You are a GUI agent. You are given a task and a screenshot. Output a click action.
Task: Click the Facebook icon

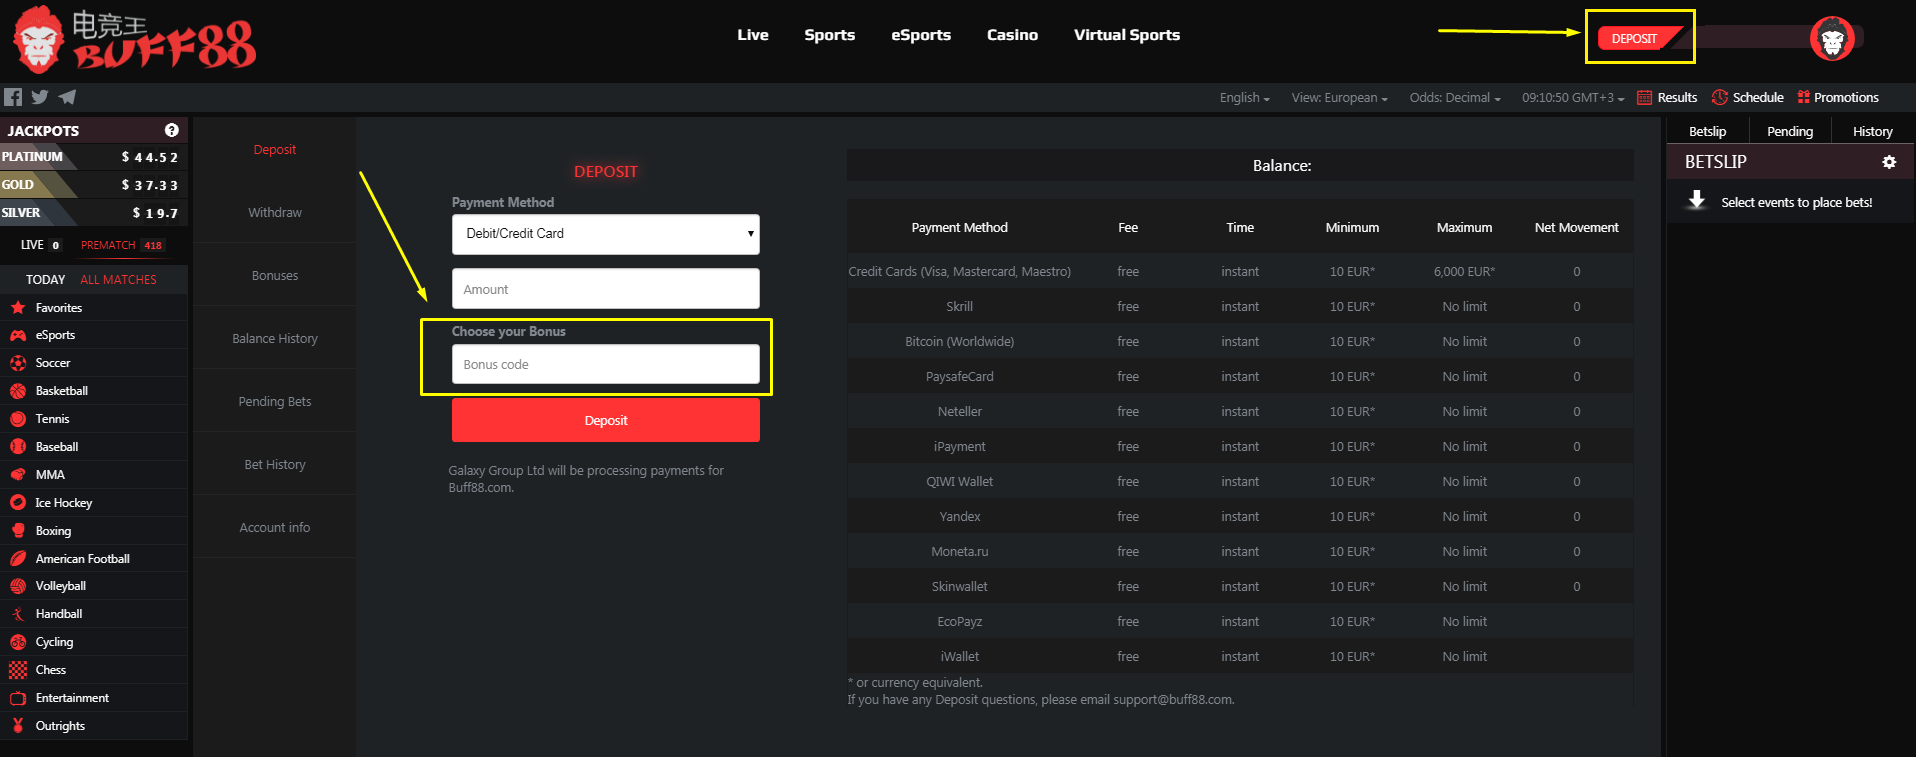click(13, 97)
